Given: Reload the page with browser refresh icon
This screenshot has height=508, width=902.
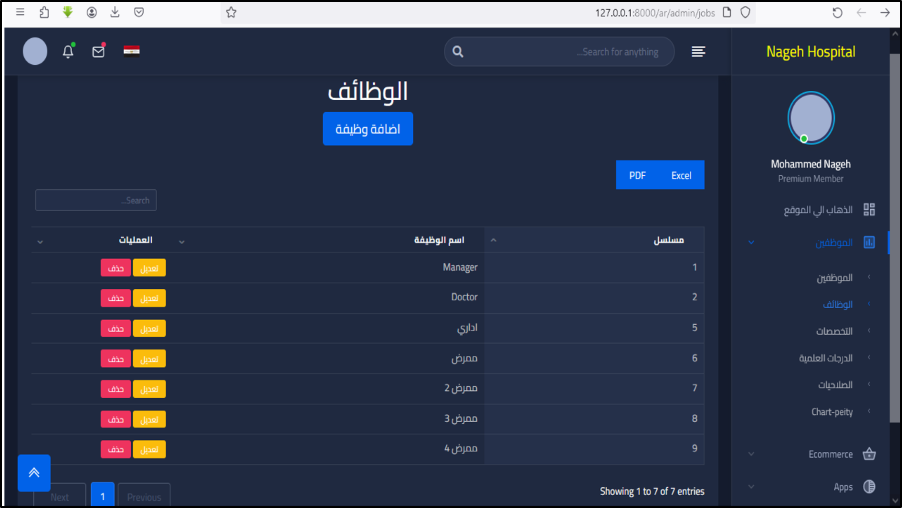Looking at the screenshot, I should coord(837,12).
